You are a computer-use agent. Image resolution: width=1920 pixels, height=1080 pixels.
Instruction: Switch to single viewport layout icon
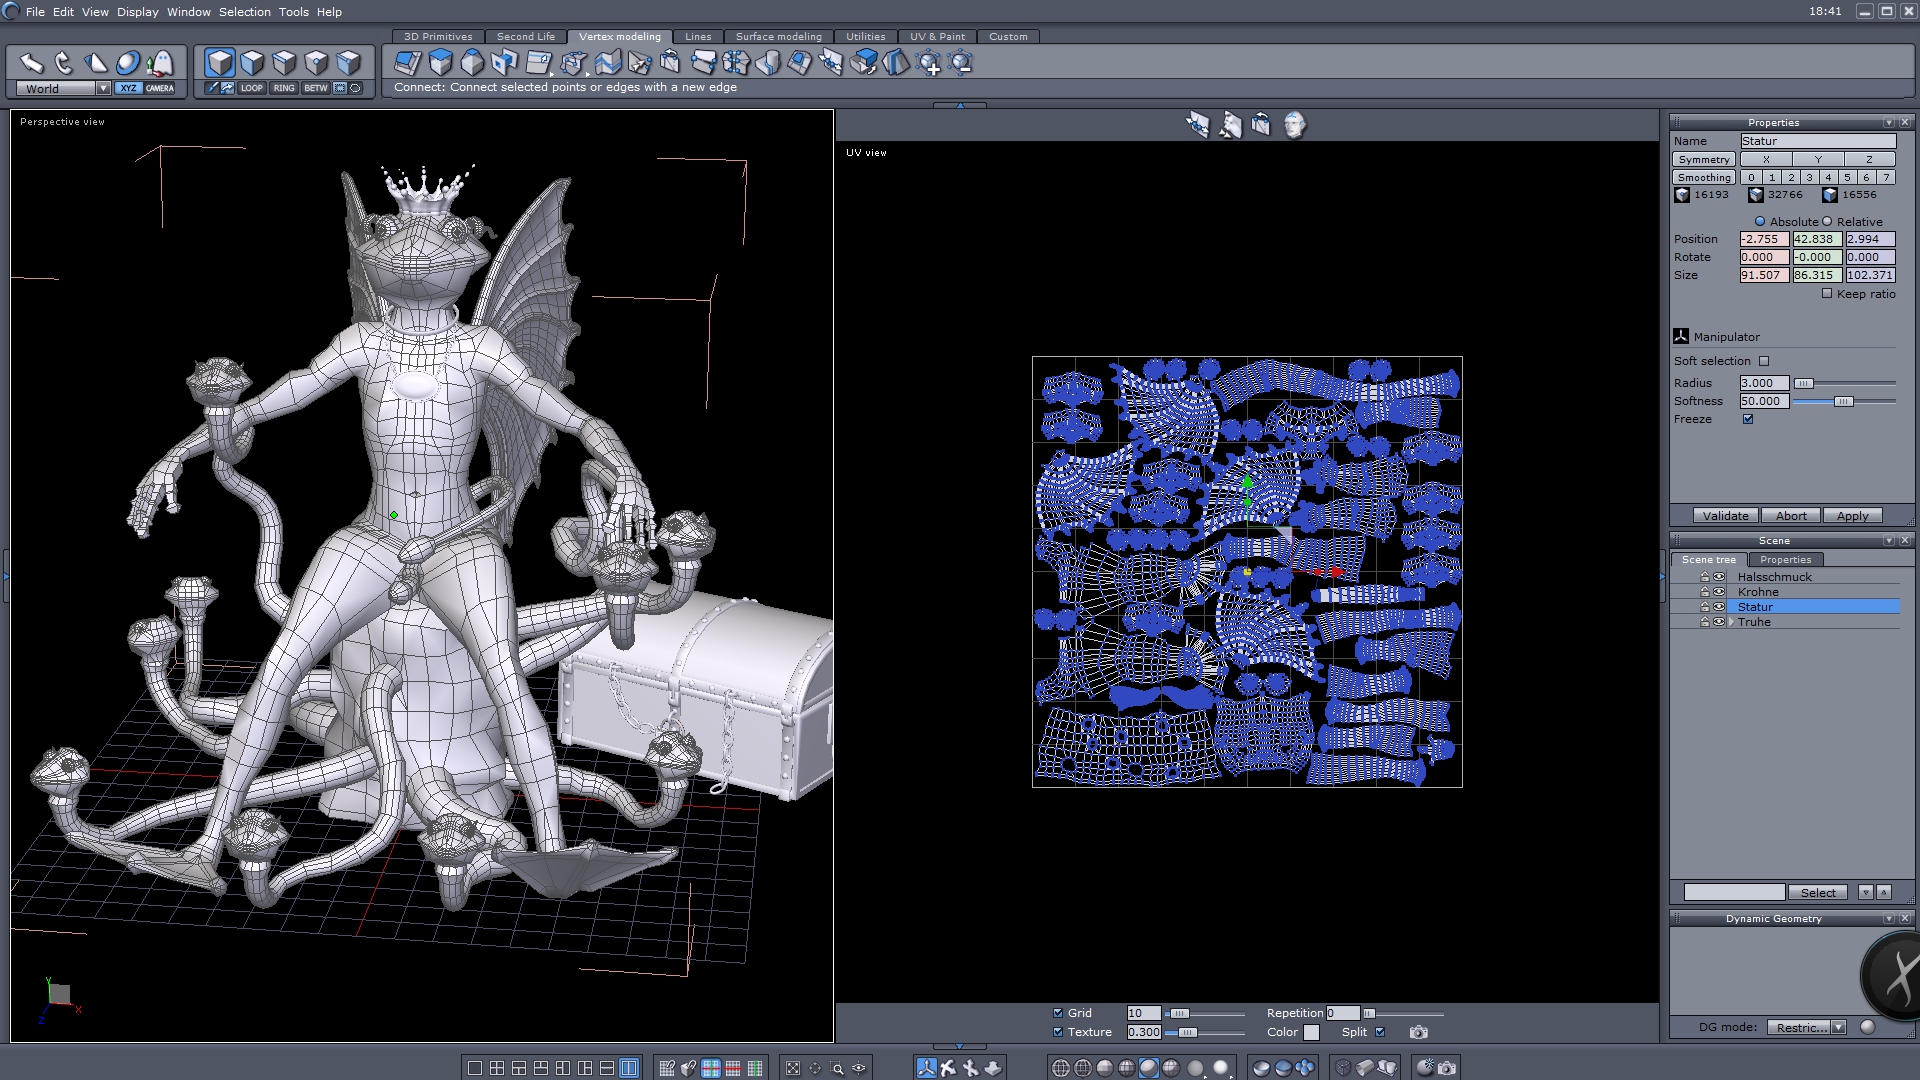coord(475,1068)
